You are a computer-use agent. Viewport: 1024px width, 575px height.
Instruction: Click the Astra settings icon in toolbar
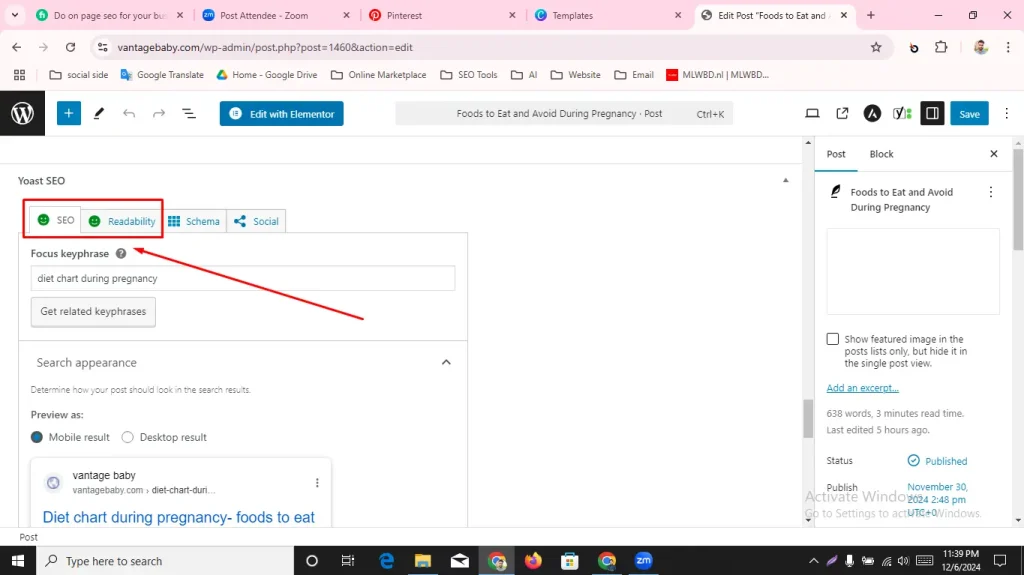tap(871, 114)
